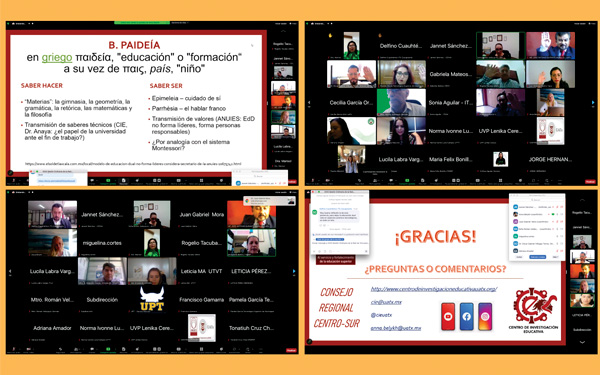Open the Instagram phone icon on Gracias slide
This screenshot has height=375, width=600.
(485, 316)
